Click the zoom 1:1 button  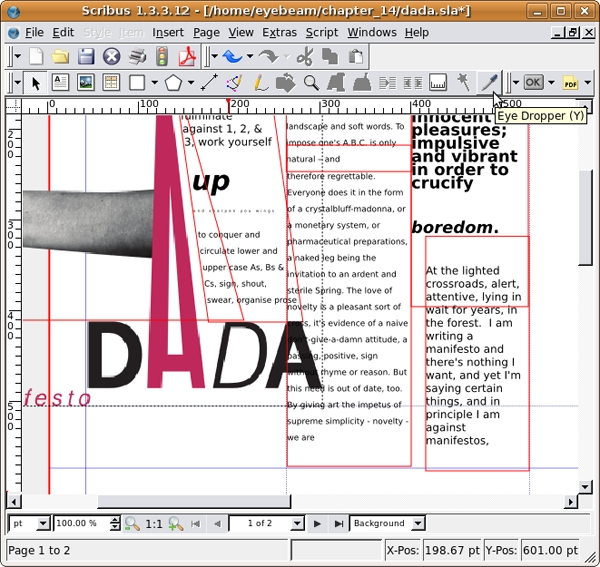click(x=153, y=523)
